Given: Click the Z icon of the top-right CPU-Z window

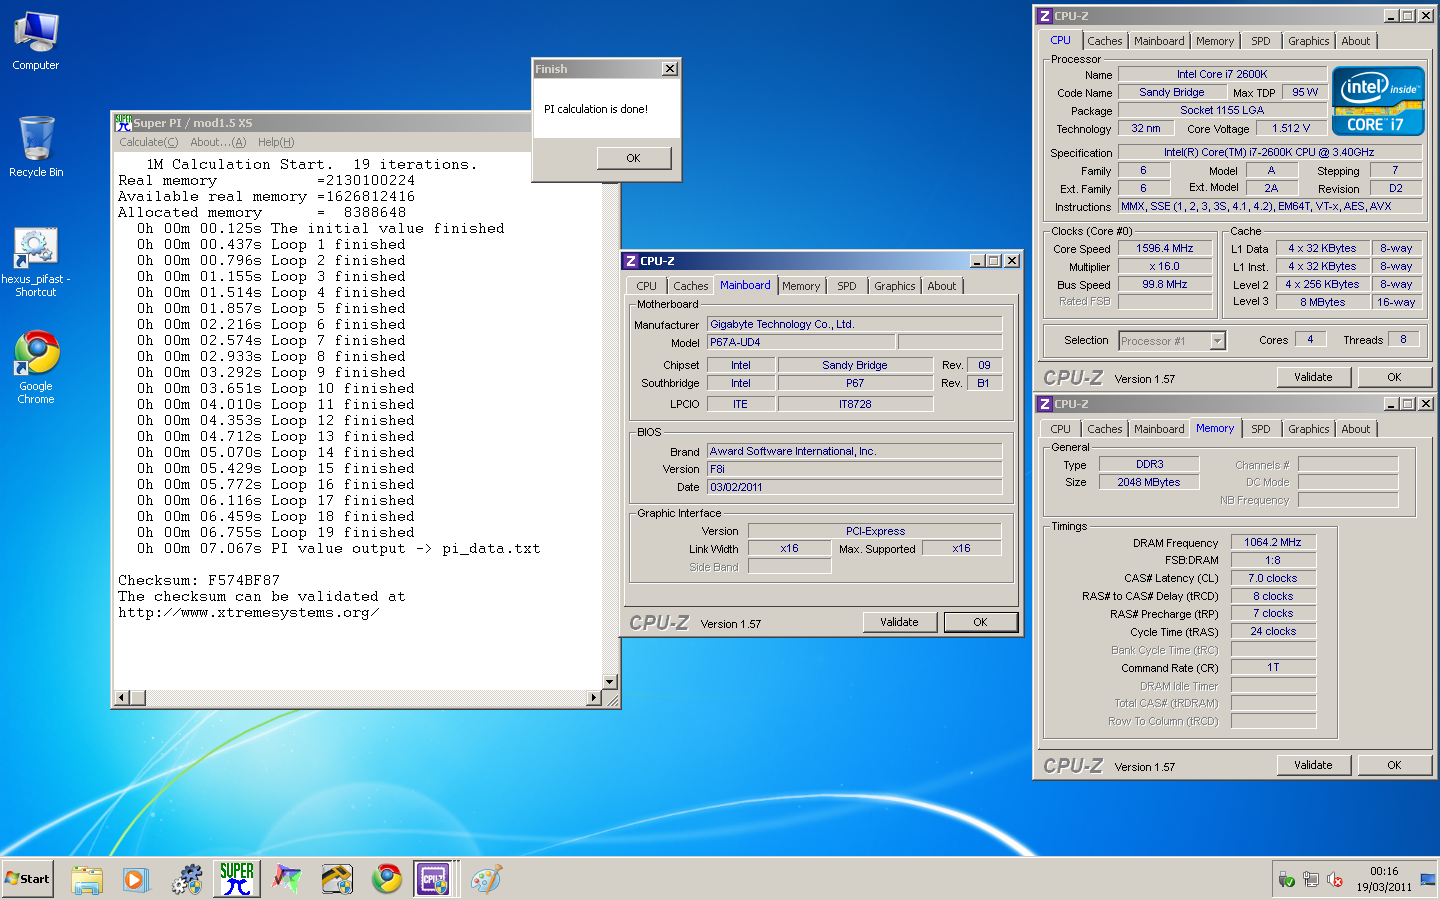Looking at the screenshot, I should (1045, 16).
